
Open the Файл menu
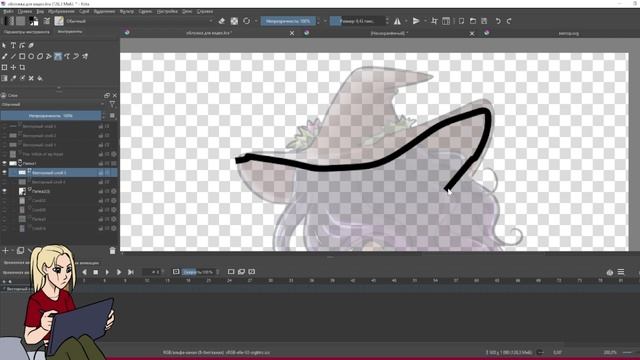(x=8, y=11)
